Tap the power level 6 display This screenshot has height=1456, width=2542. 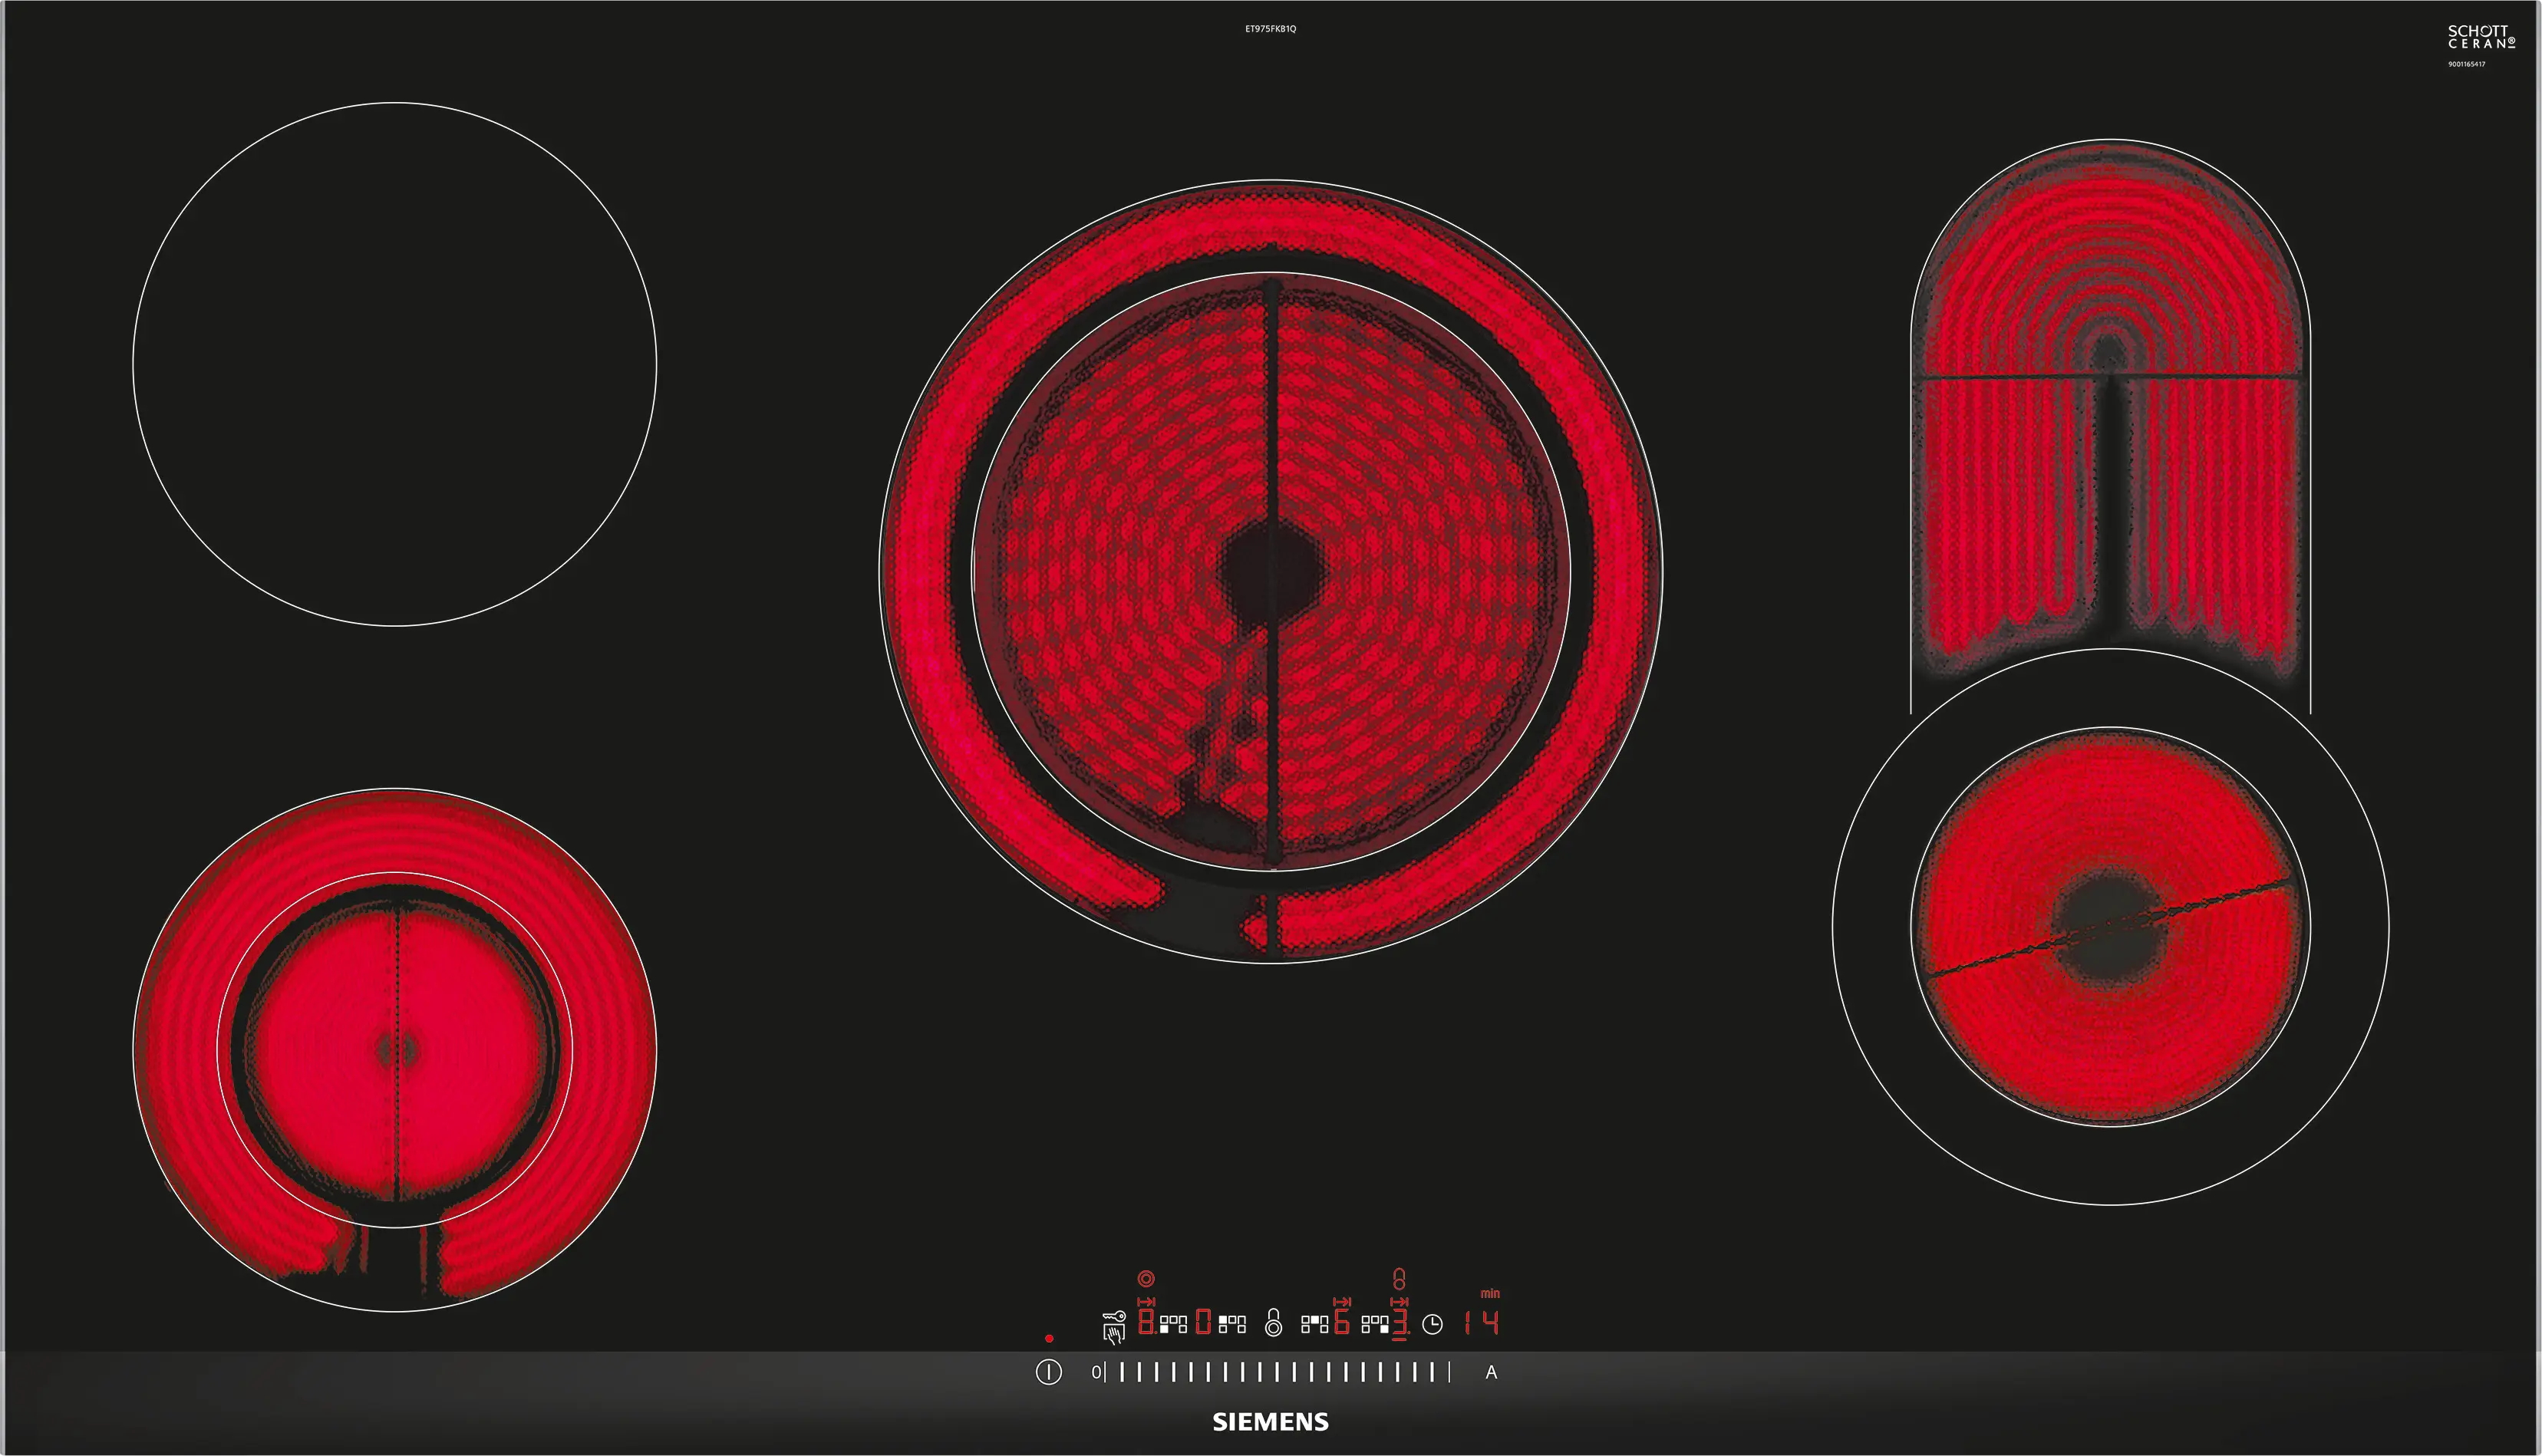(1342, 1322)
